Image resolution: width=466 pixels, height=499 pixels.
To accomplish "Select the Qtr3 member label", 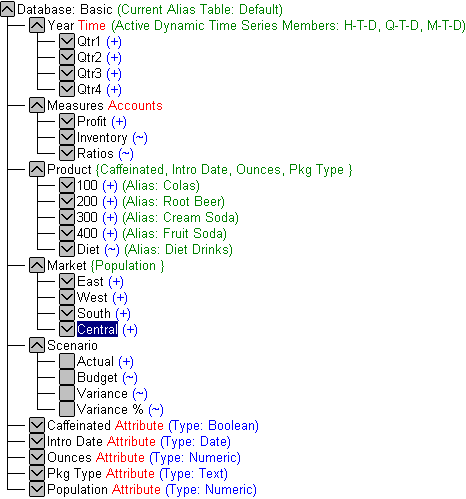I will click(89, 73).
